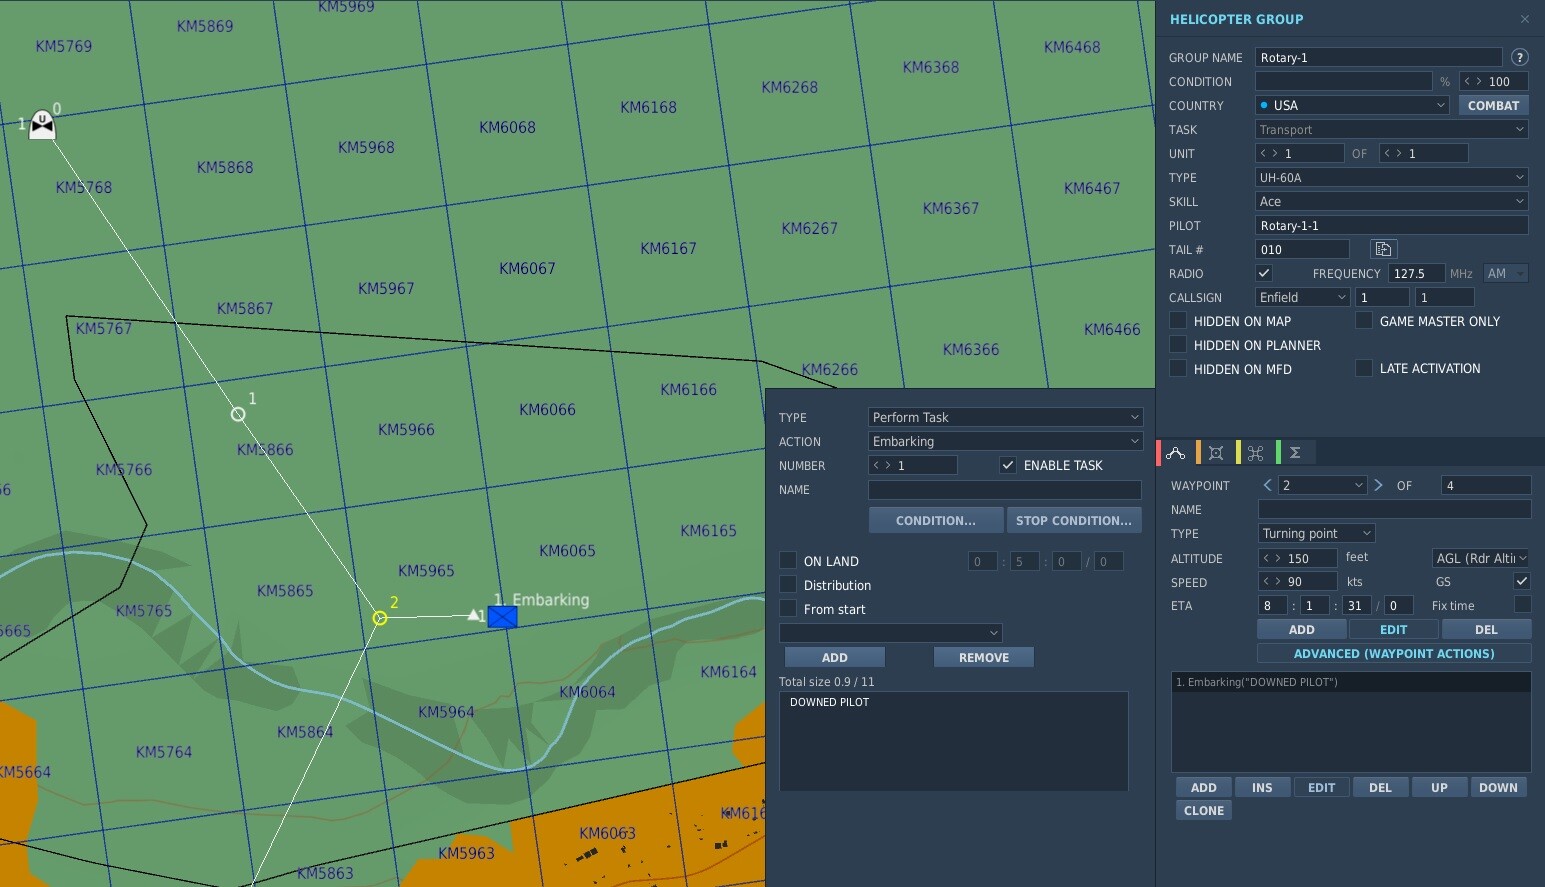Click the tail number copy icon
Screen dimensions: 1545x887
(x=1383, y=249)
